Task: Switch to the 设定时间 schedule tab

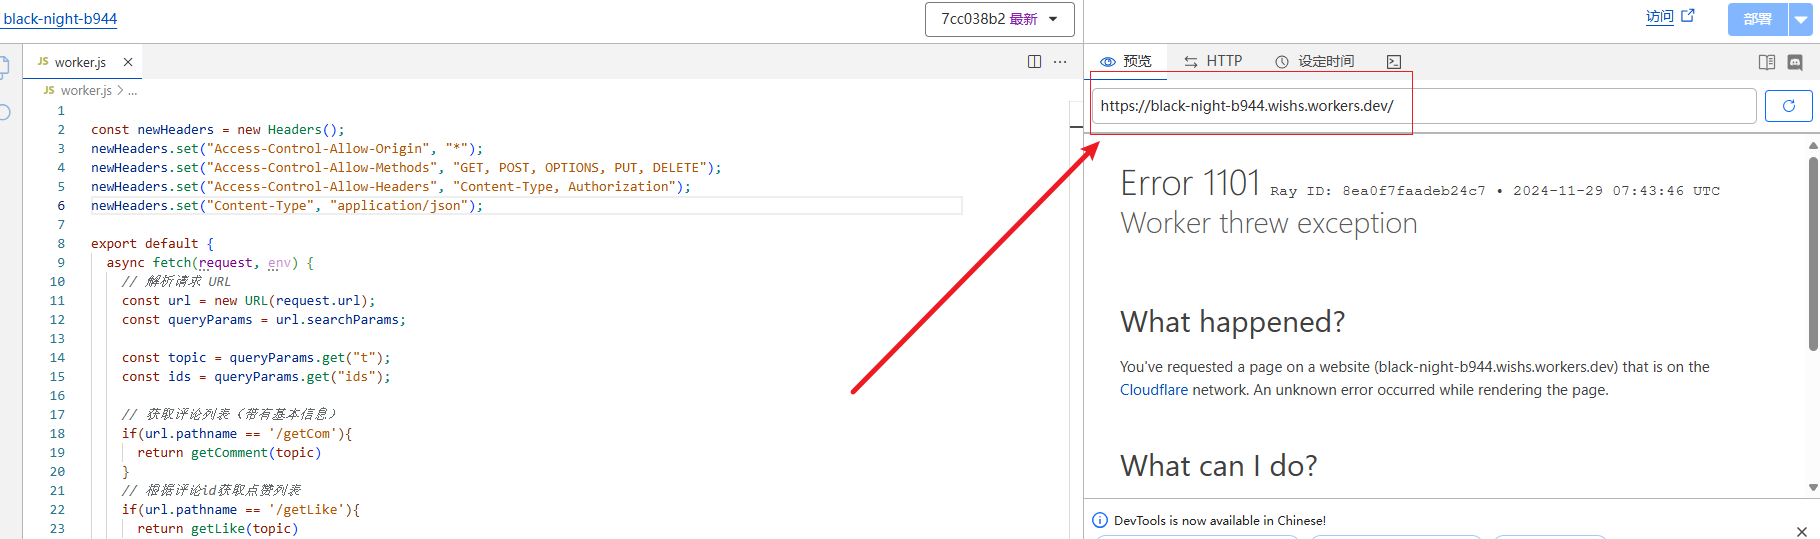Action: pyautogui.click(x=1315, y=61)
